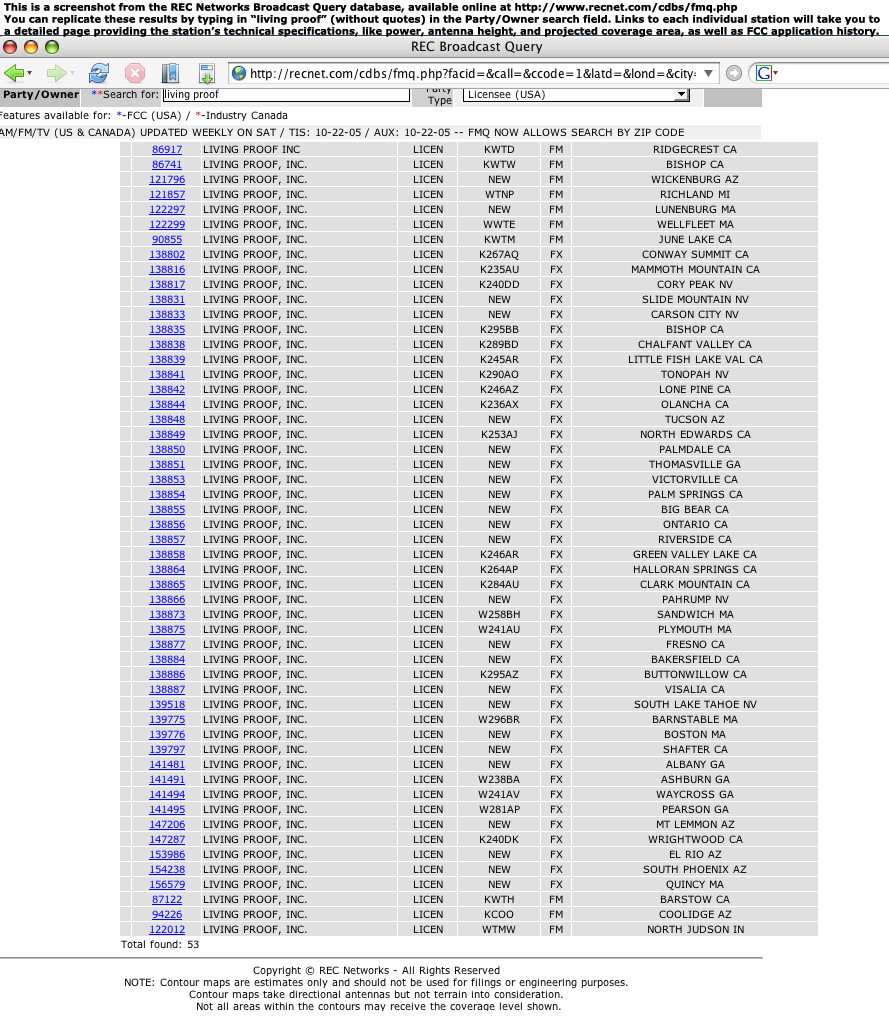Select call sign K267AQ cell
The width and height of the screenshot is (889, 1017).
(x=499, y=255)
